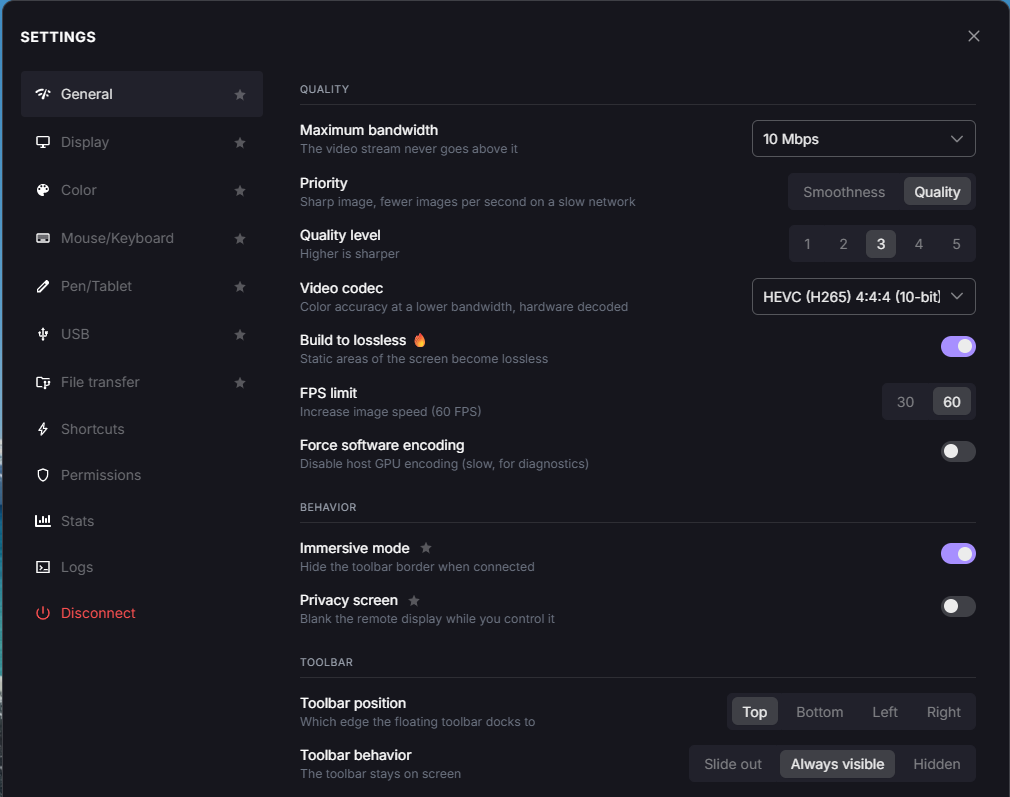Set Quality level to 1
Screen dimensions: 1010x797
(x=807, y=244)
